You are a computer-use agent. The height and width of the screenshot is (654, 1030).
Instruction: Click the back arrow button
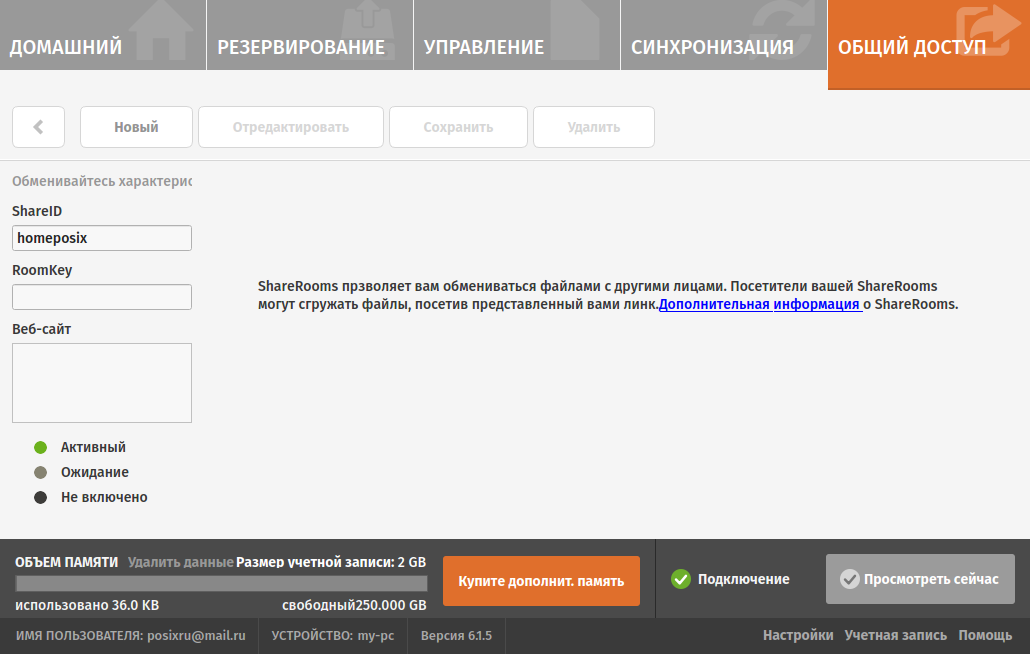pos(38,127)
